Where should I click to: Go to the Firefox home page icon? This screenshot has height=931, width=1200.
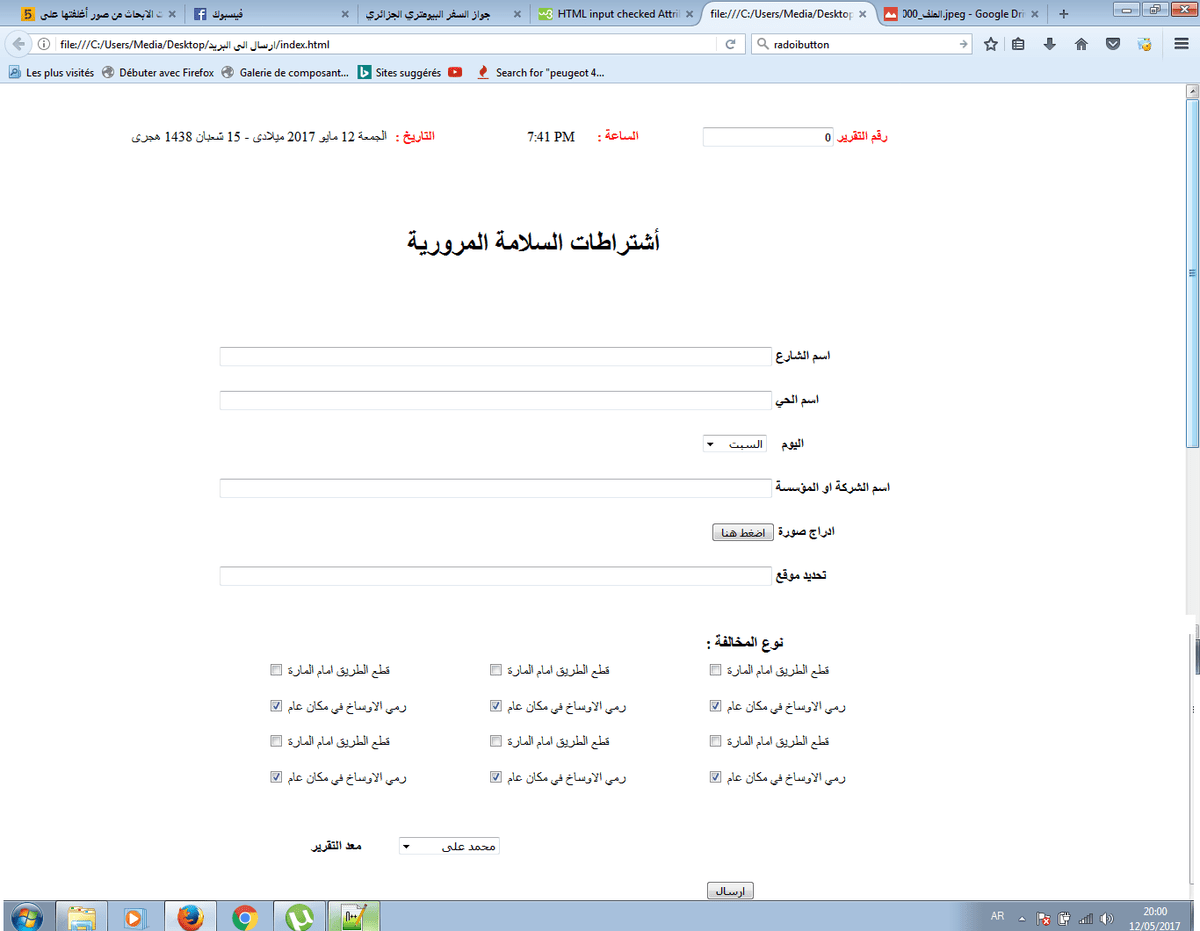pos(1081,45)
